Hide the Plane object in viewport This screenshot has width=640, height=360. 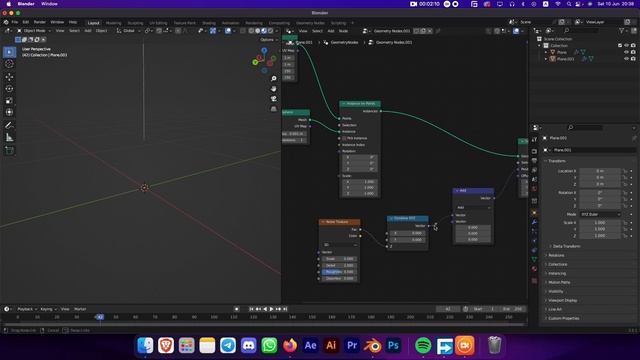point(627,52)
